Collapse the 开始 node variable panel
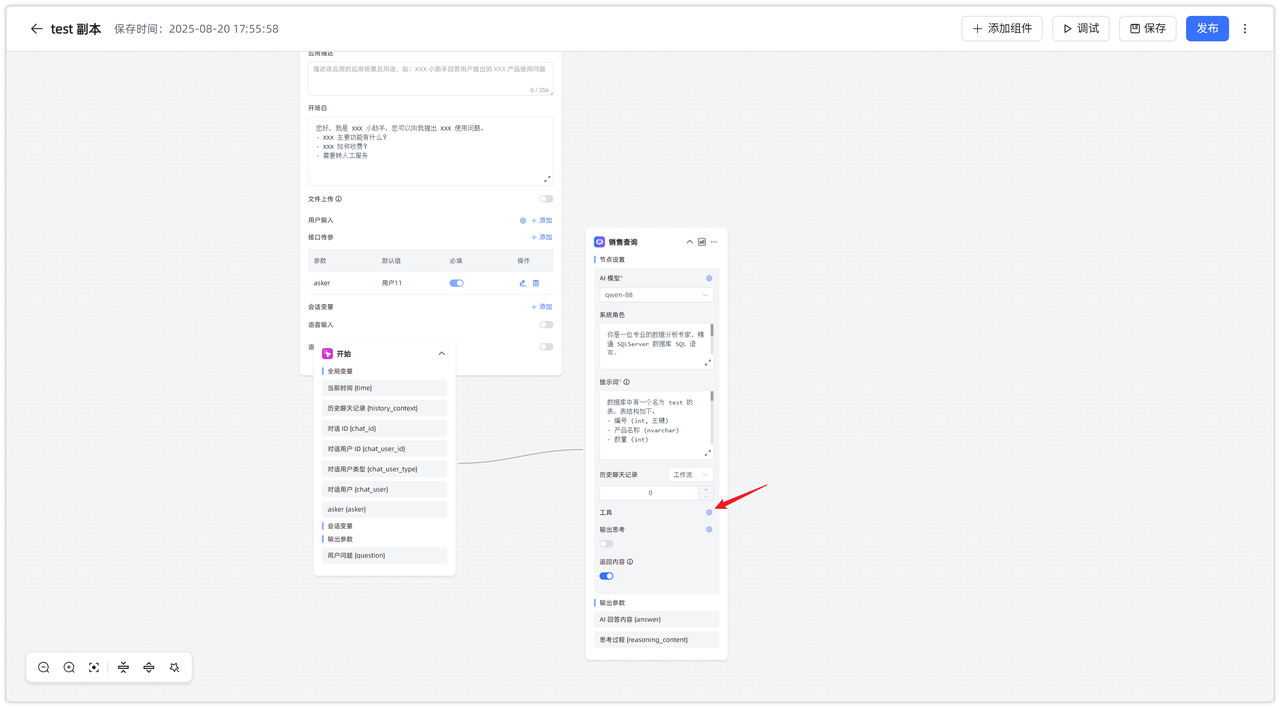 coord(441,353)
